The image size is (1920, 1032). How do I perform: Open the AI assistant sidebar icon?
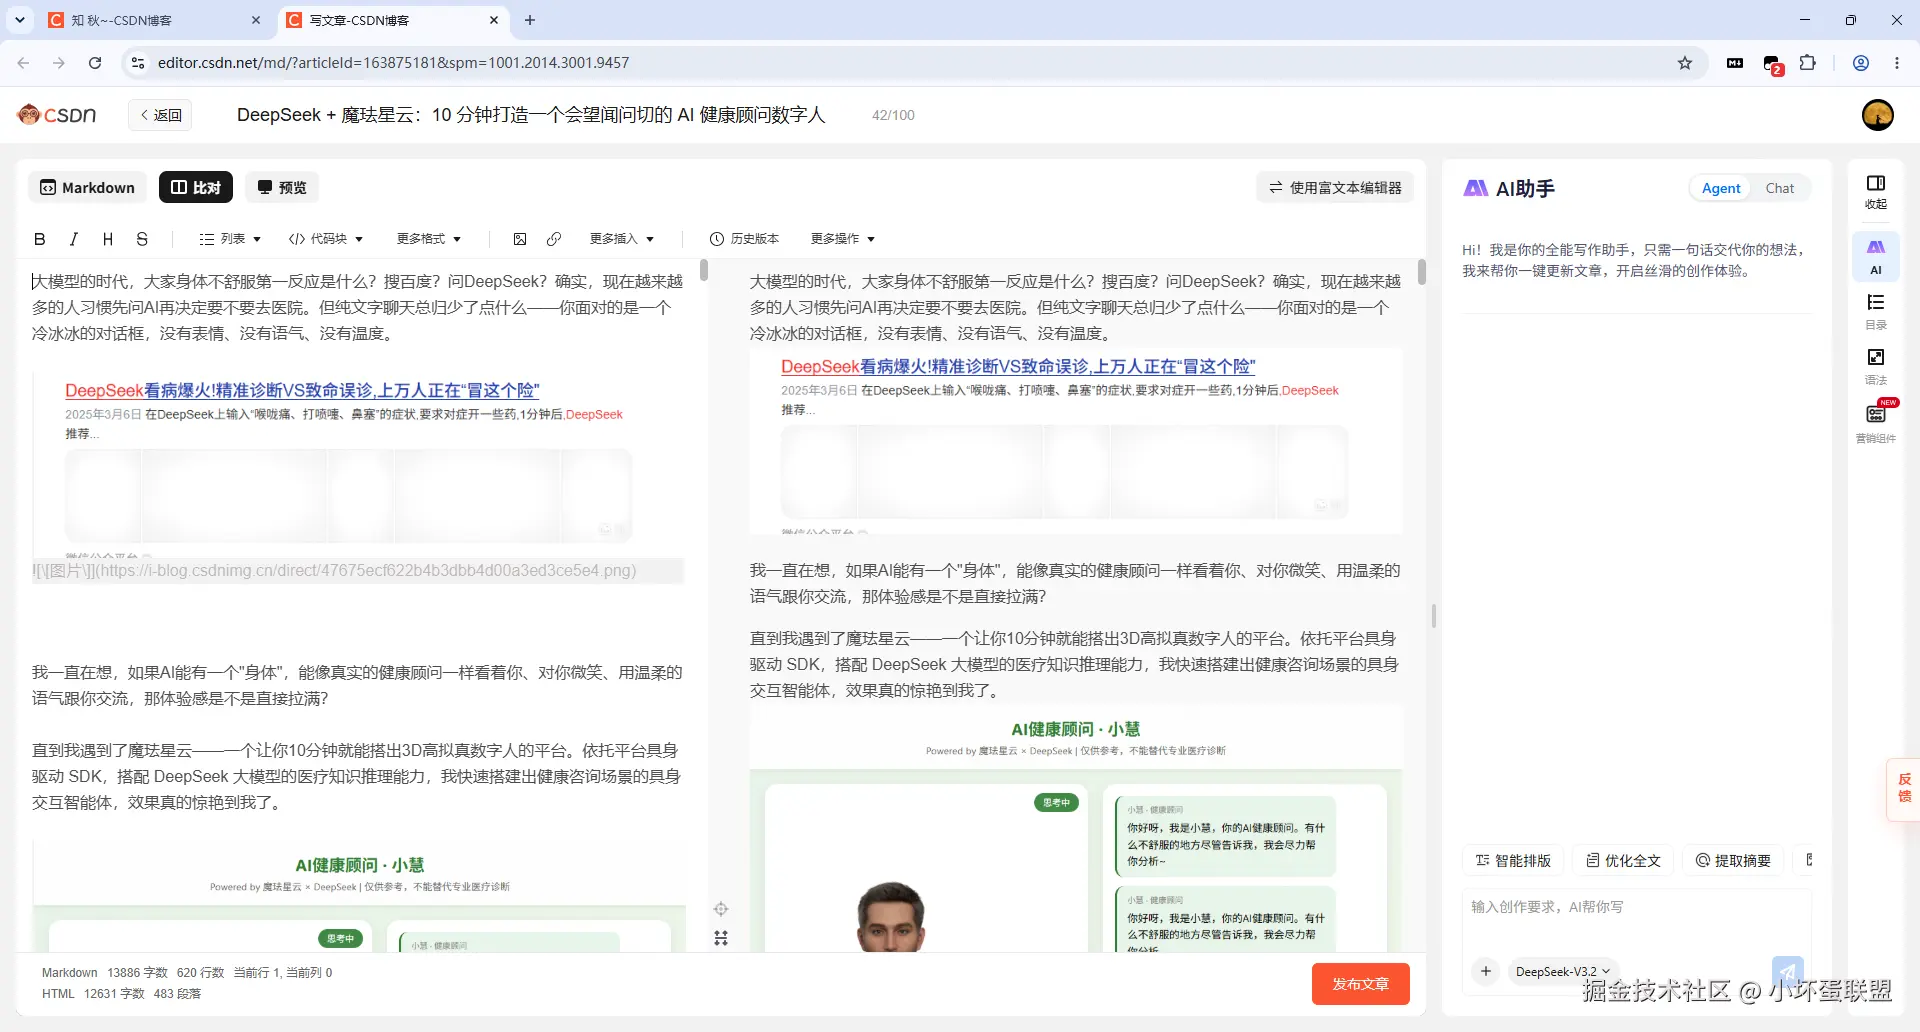pyautogui.click(x=1876, y=256)
